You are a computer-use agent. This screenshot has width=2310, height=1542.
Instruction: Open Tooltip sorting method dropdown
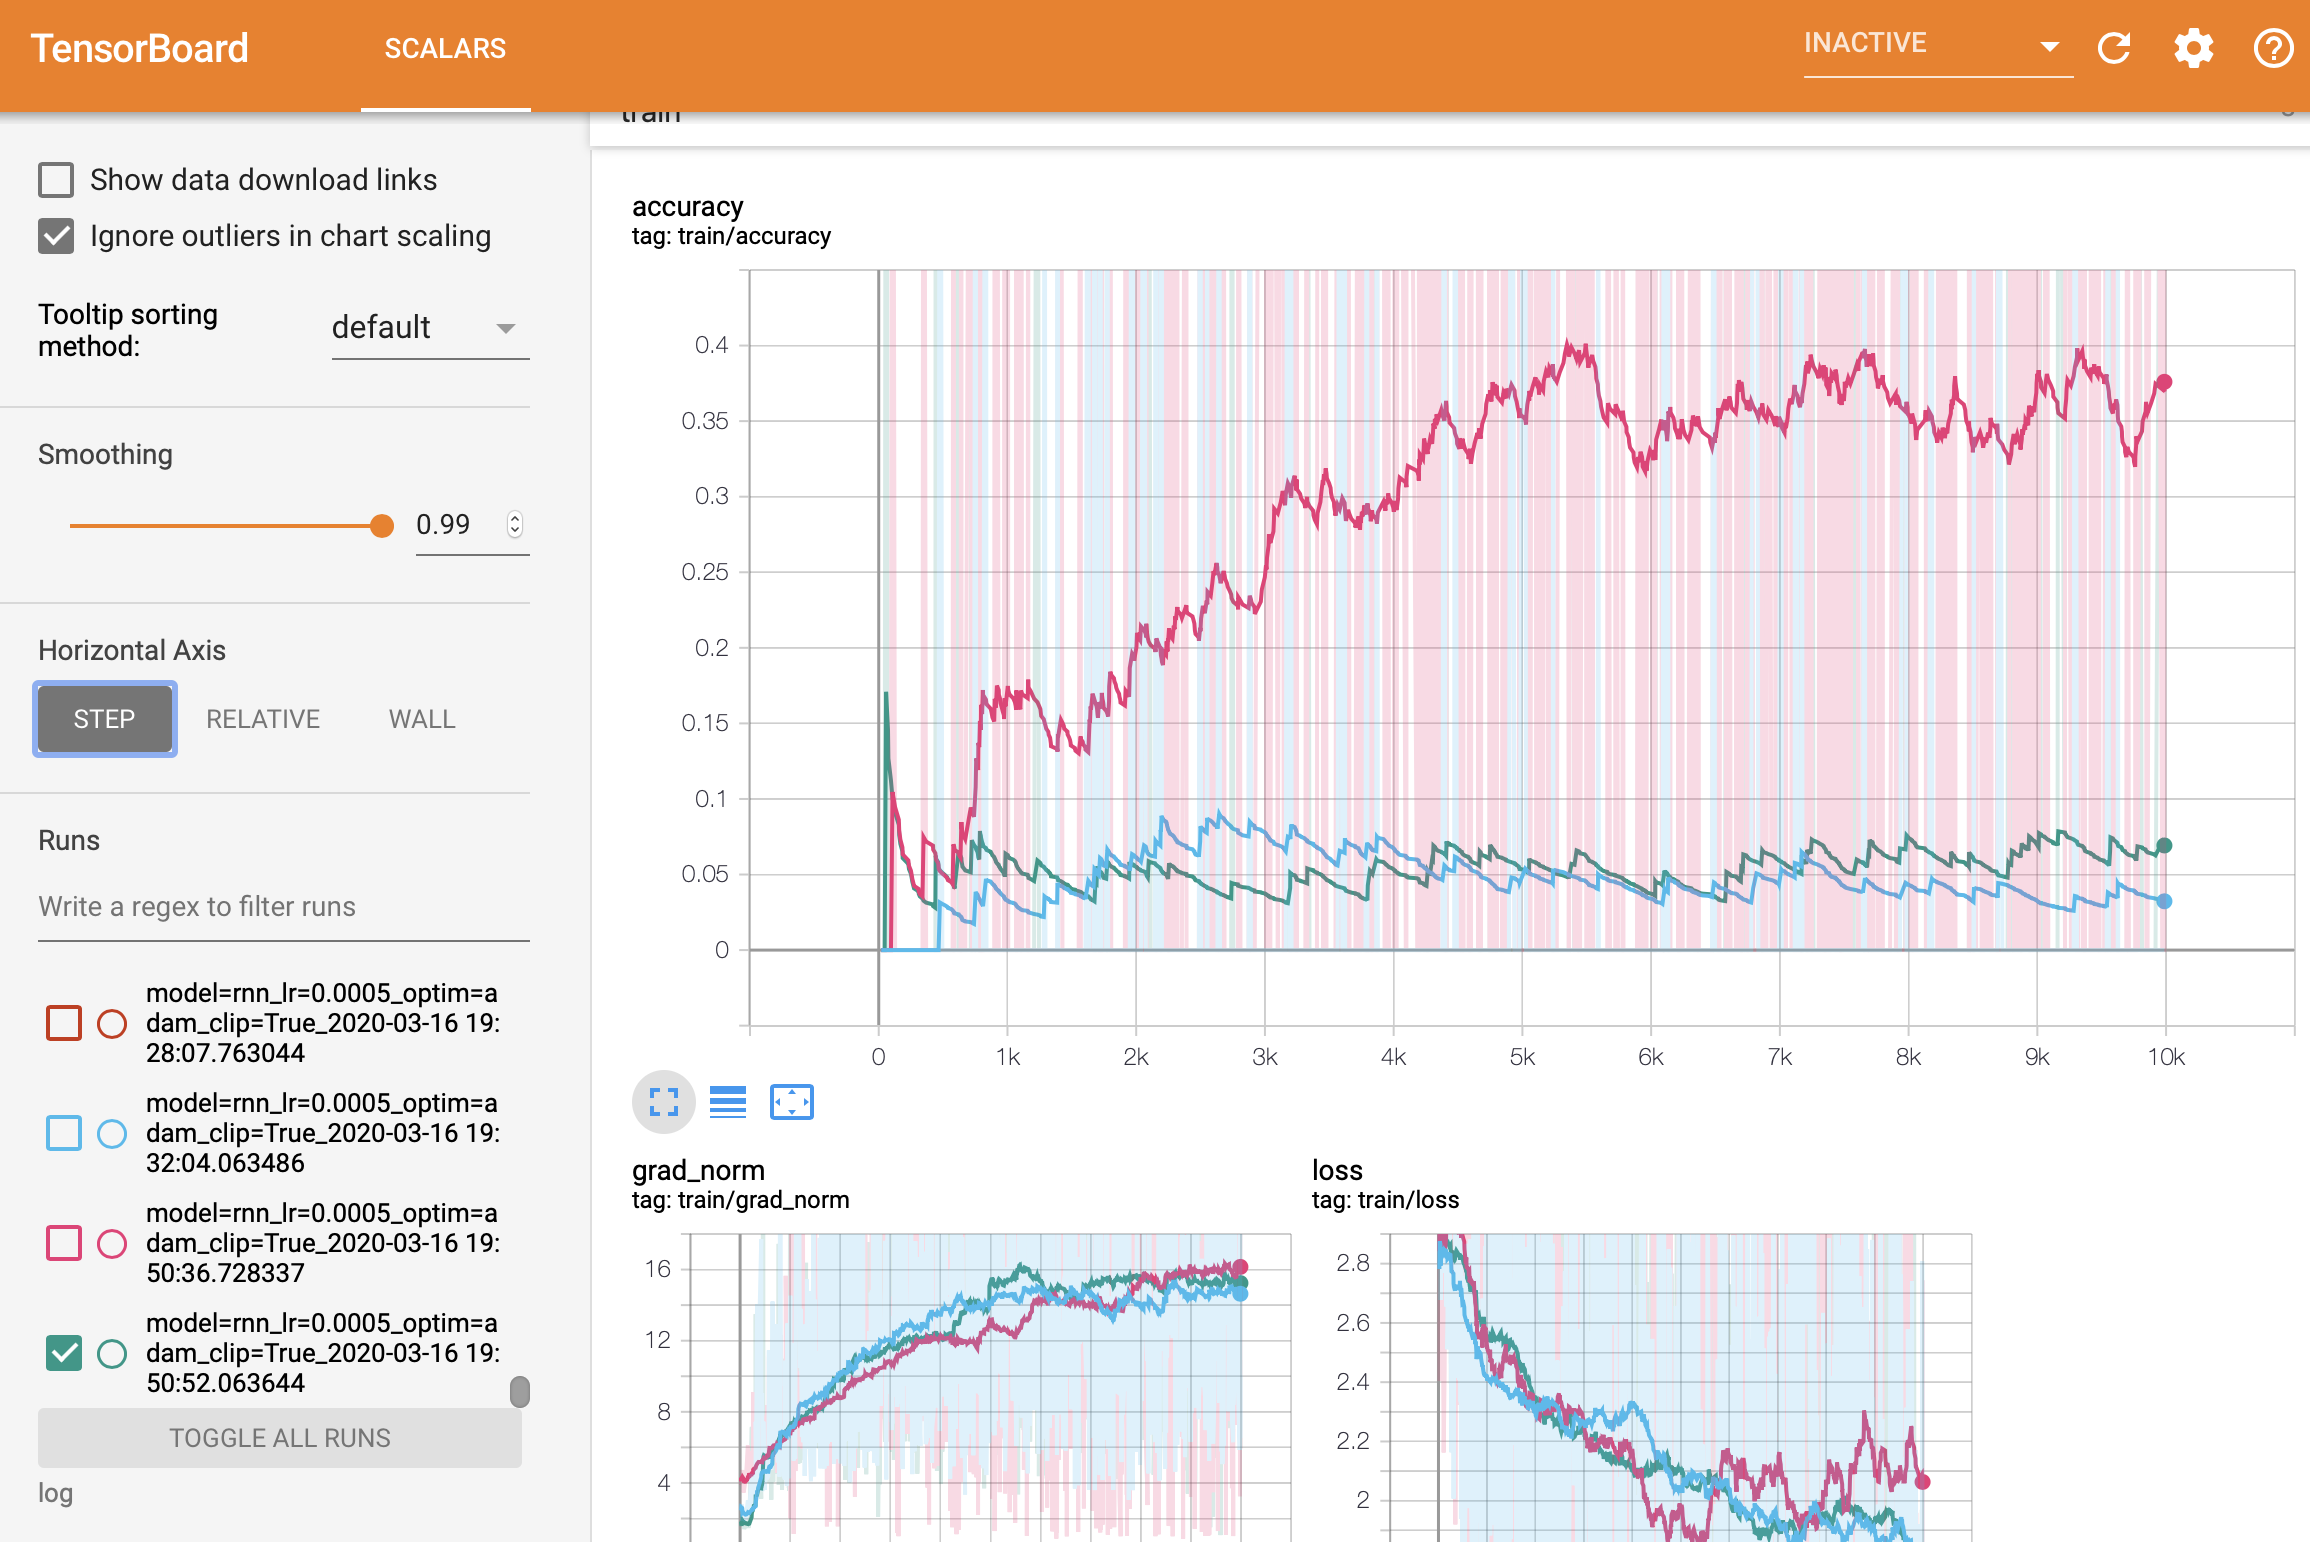[x=430, y=328]
